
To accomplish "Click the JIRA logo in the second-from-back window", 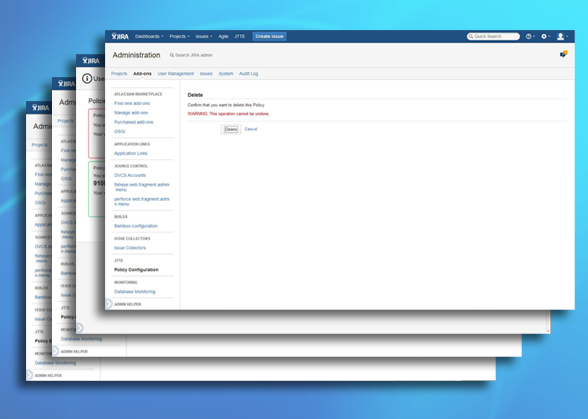I will pyautogui.click(x=66, y=84).
